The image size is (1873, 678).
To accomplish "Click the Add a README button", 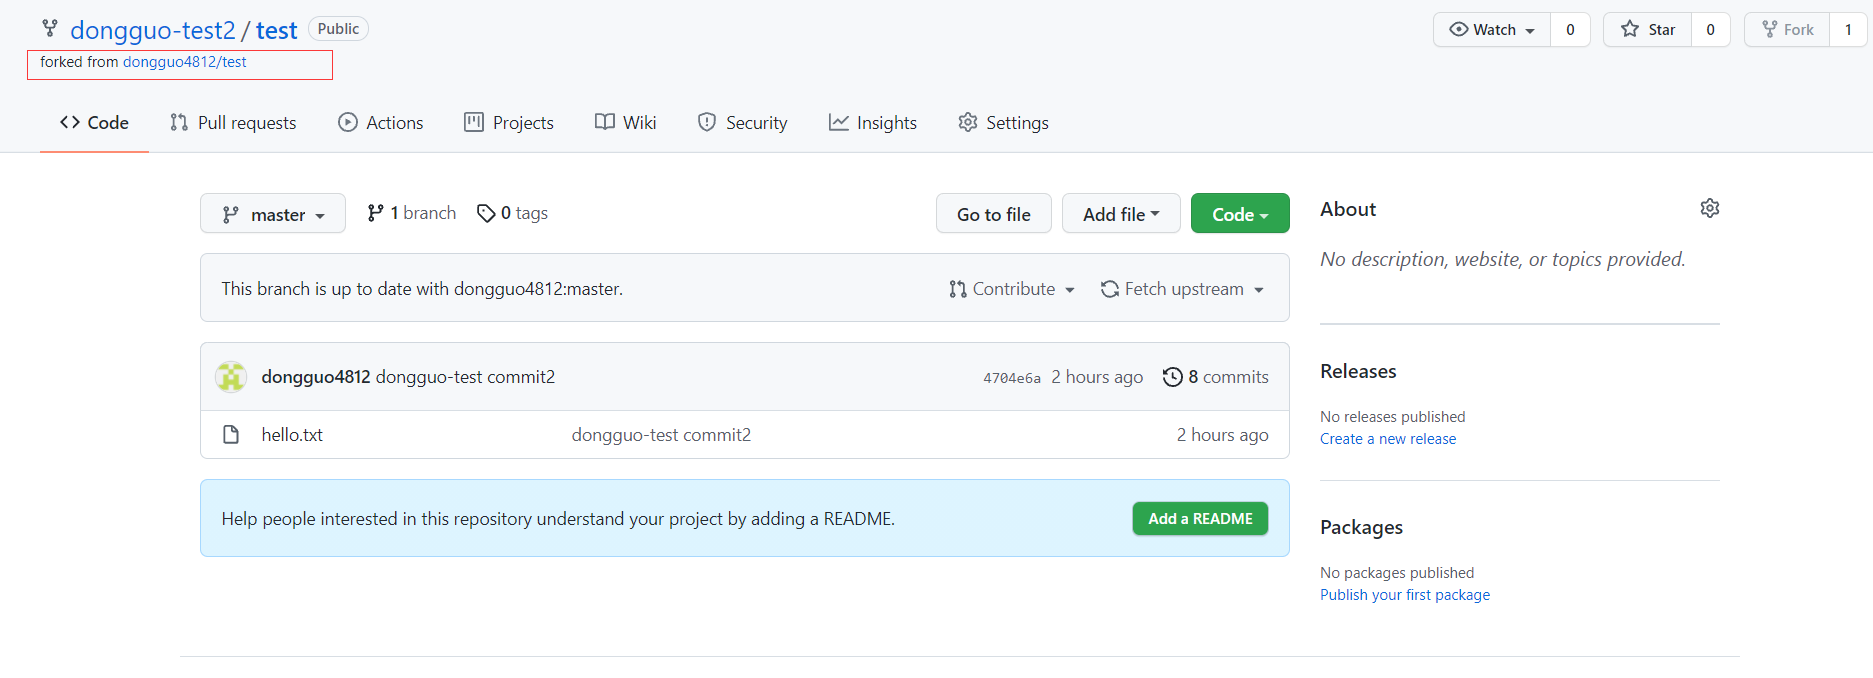I will (1200, 519).
